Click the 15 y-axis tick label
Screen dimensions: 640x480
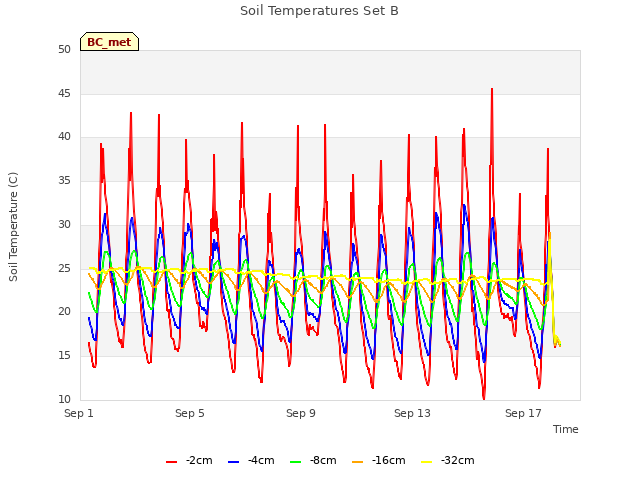click(x=64, y=356)
